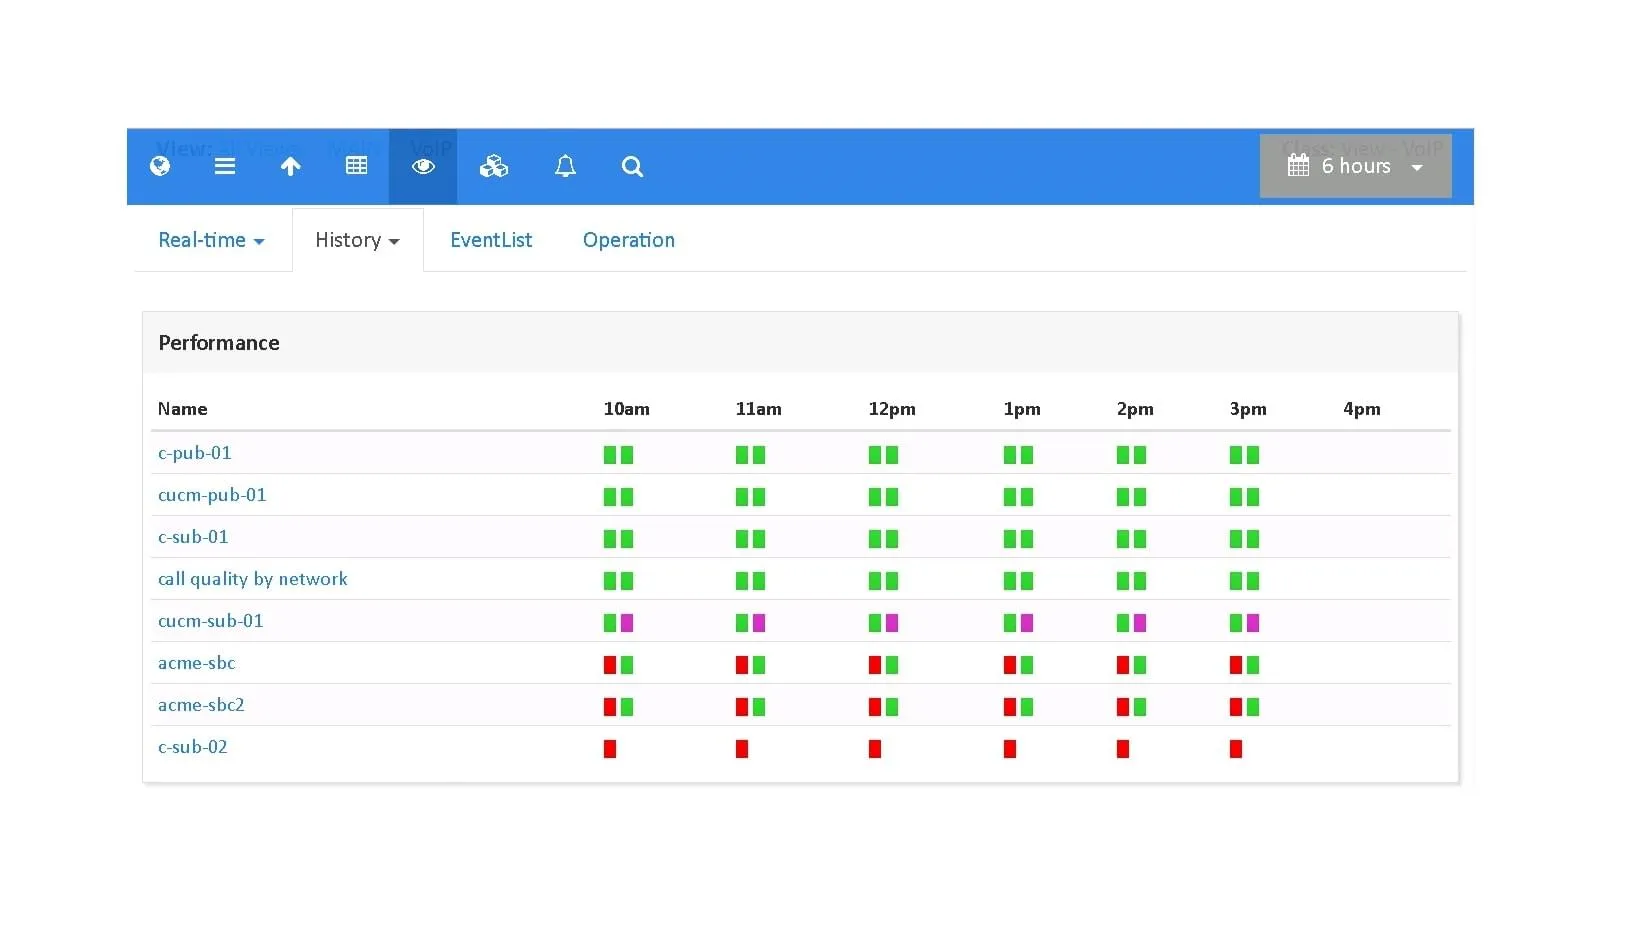The width and height of the screenshot is (1650, 930).
Task: Click the Name column header
Action: click(183, 409)
